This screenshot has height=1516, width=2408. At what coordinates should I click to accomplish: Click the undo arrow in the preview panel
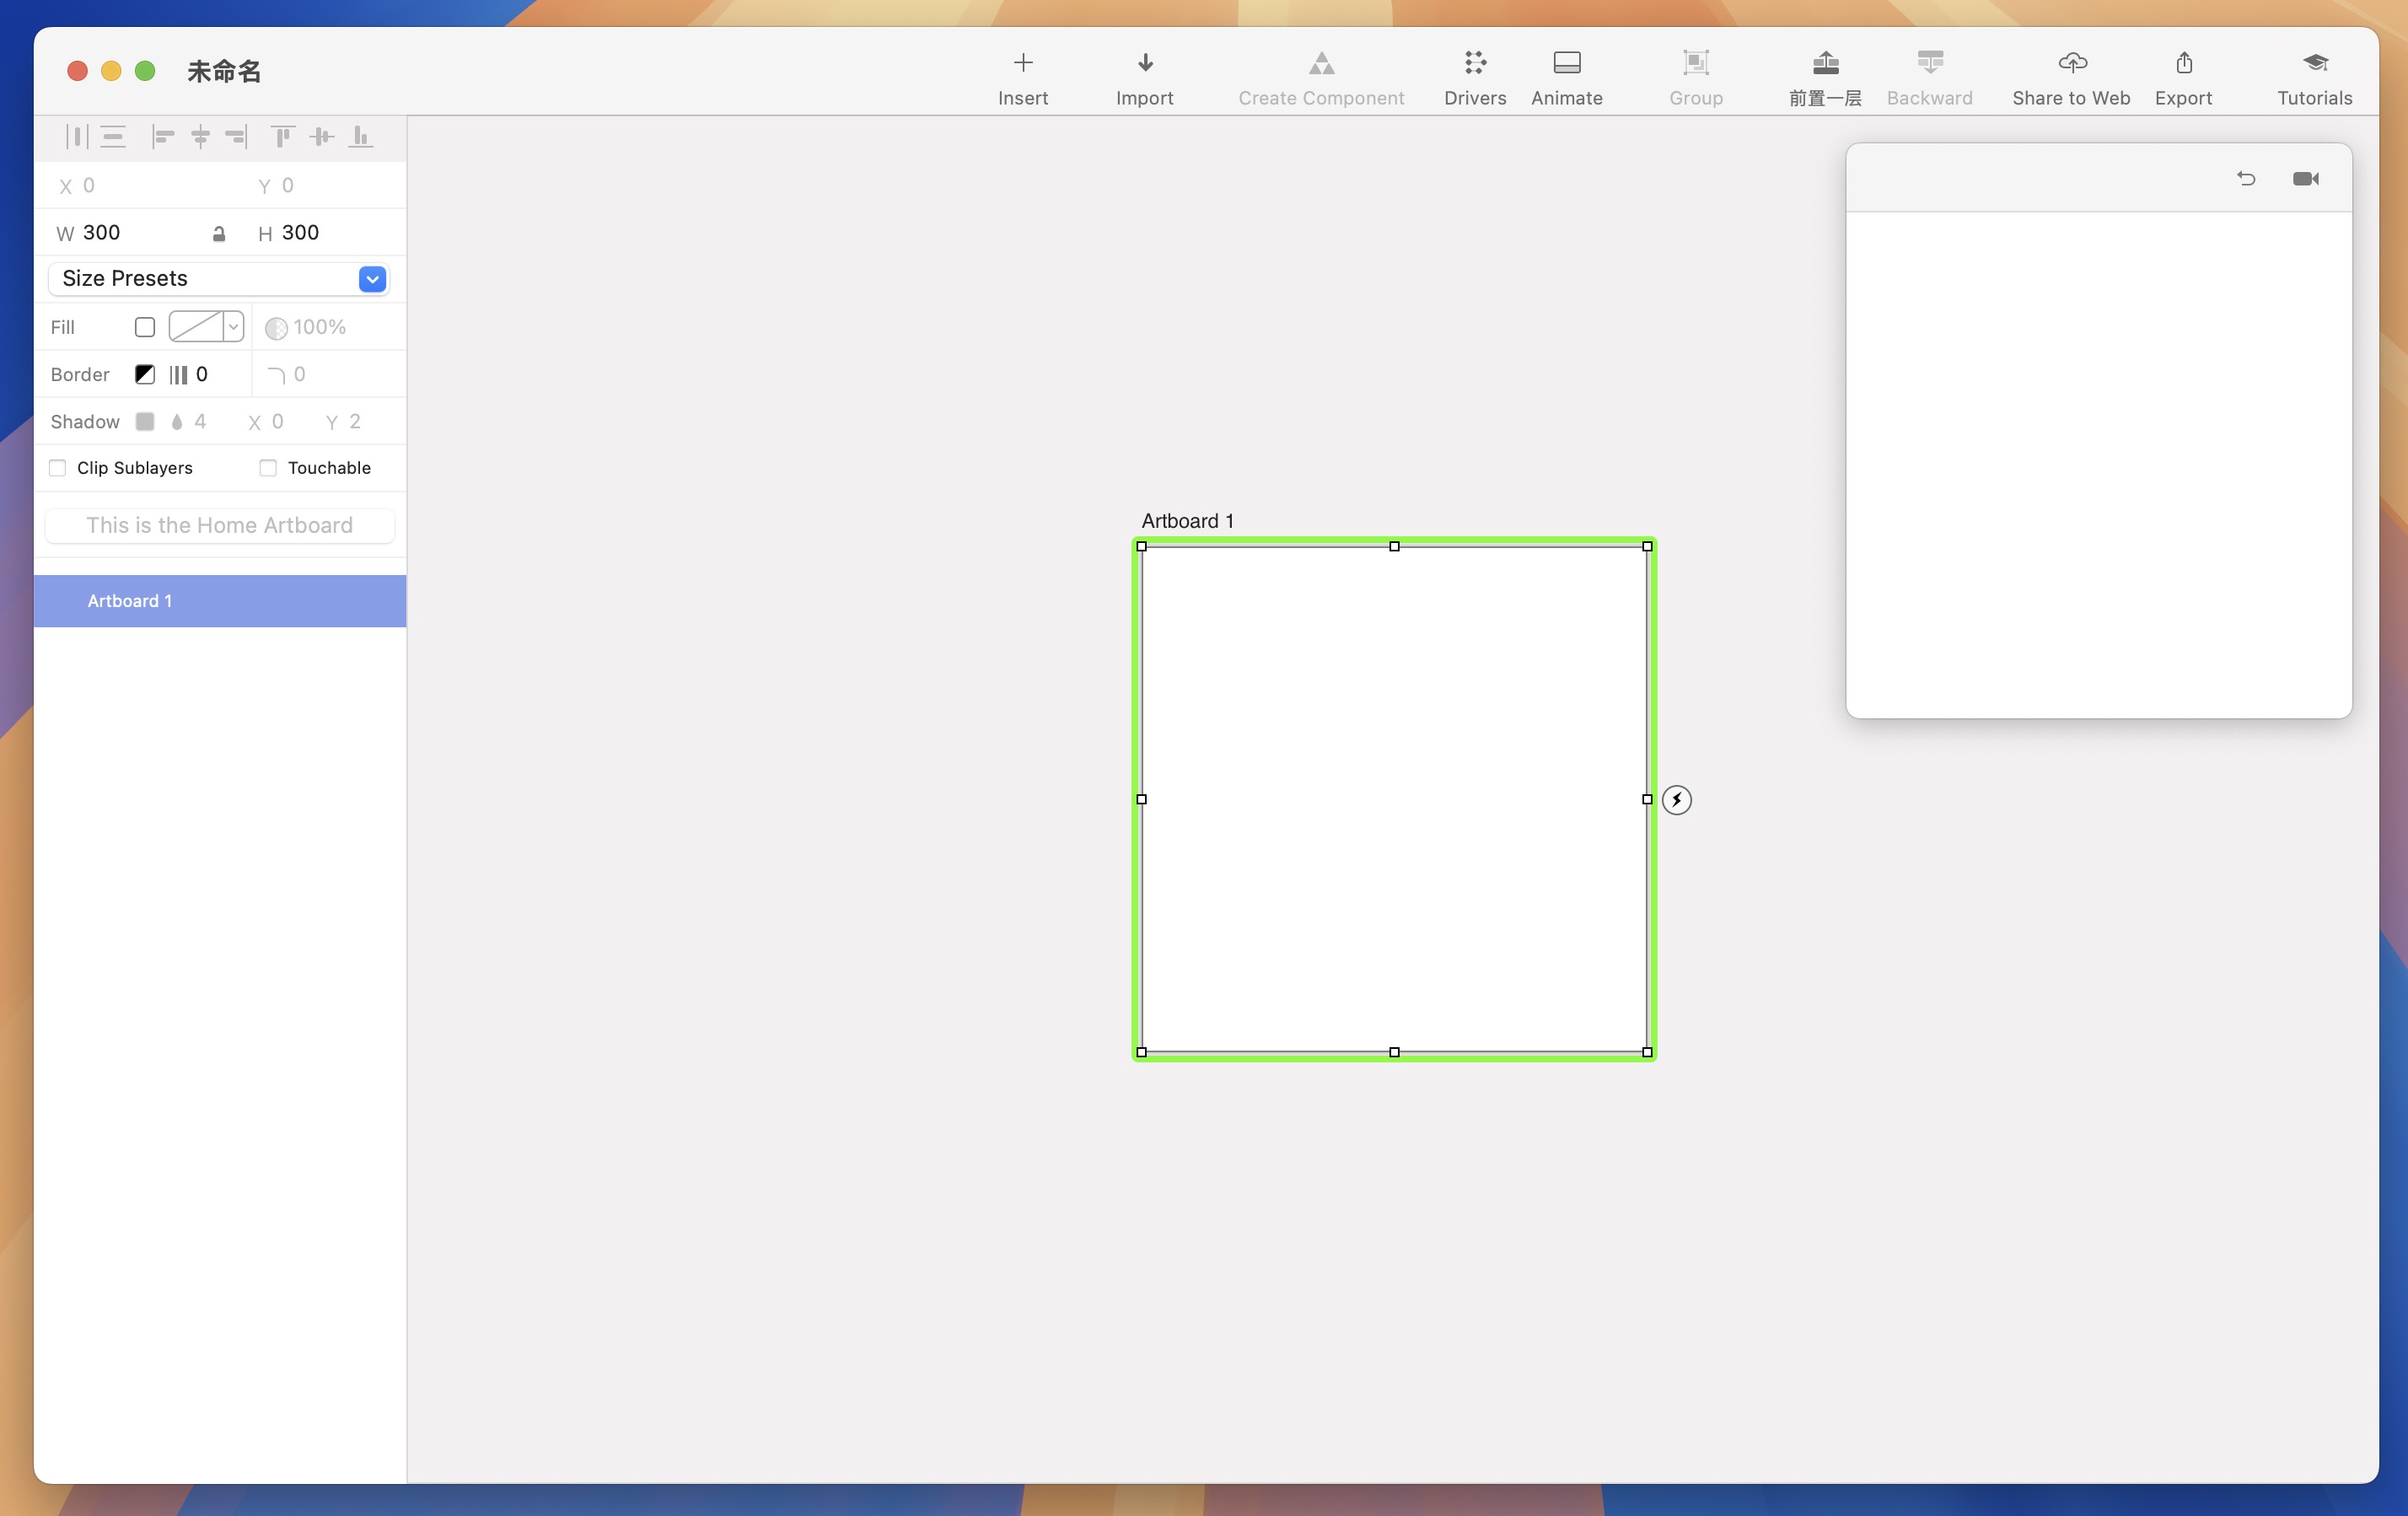coord(2247,179)
